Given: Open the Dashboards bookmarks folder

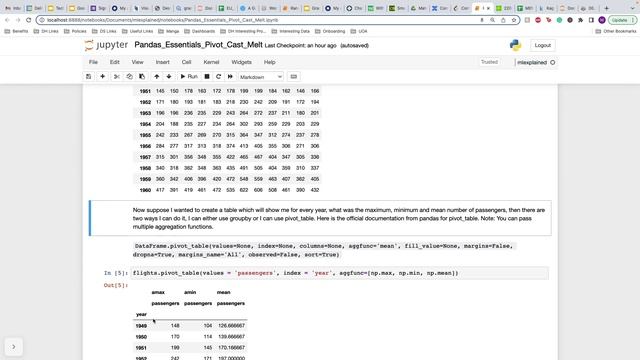Looking at the screenshot, I should (199, 31).
